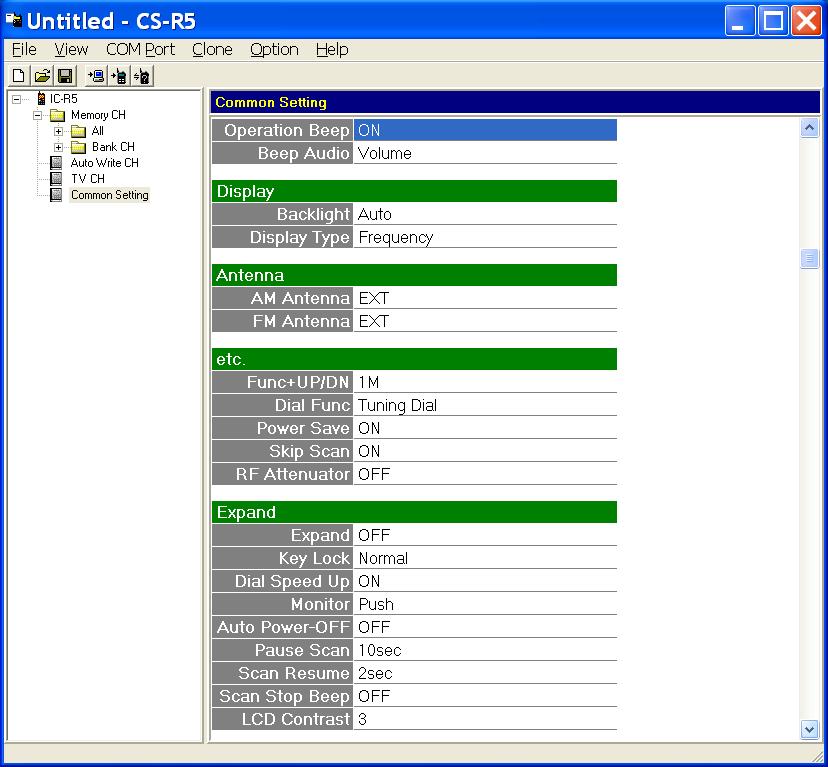Change the Key Lock Normal value
This screenshot has height=767, width=828.
coord(485,558)
